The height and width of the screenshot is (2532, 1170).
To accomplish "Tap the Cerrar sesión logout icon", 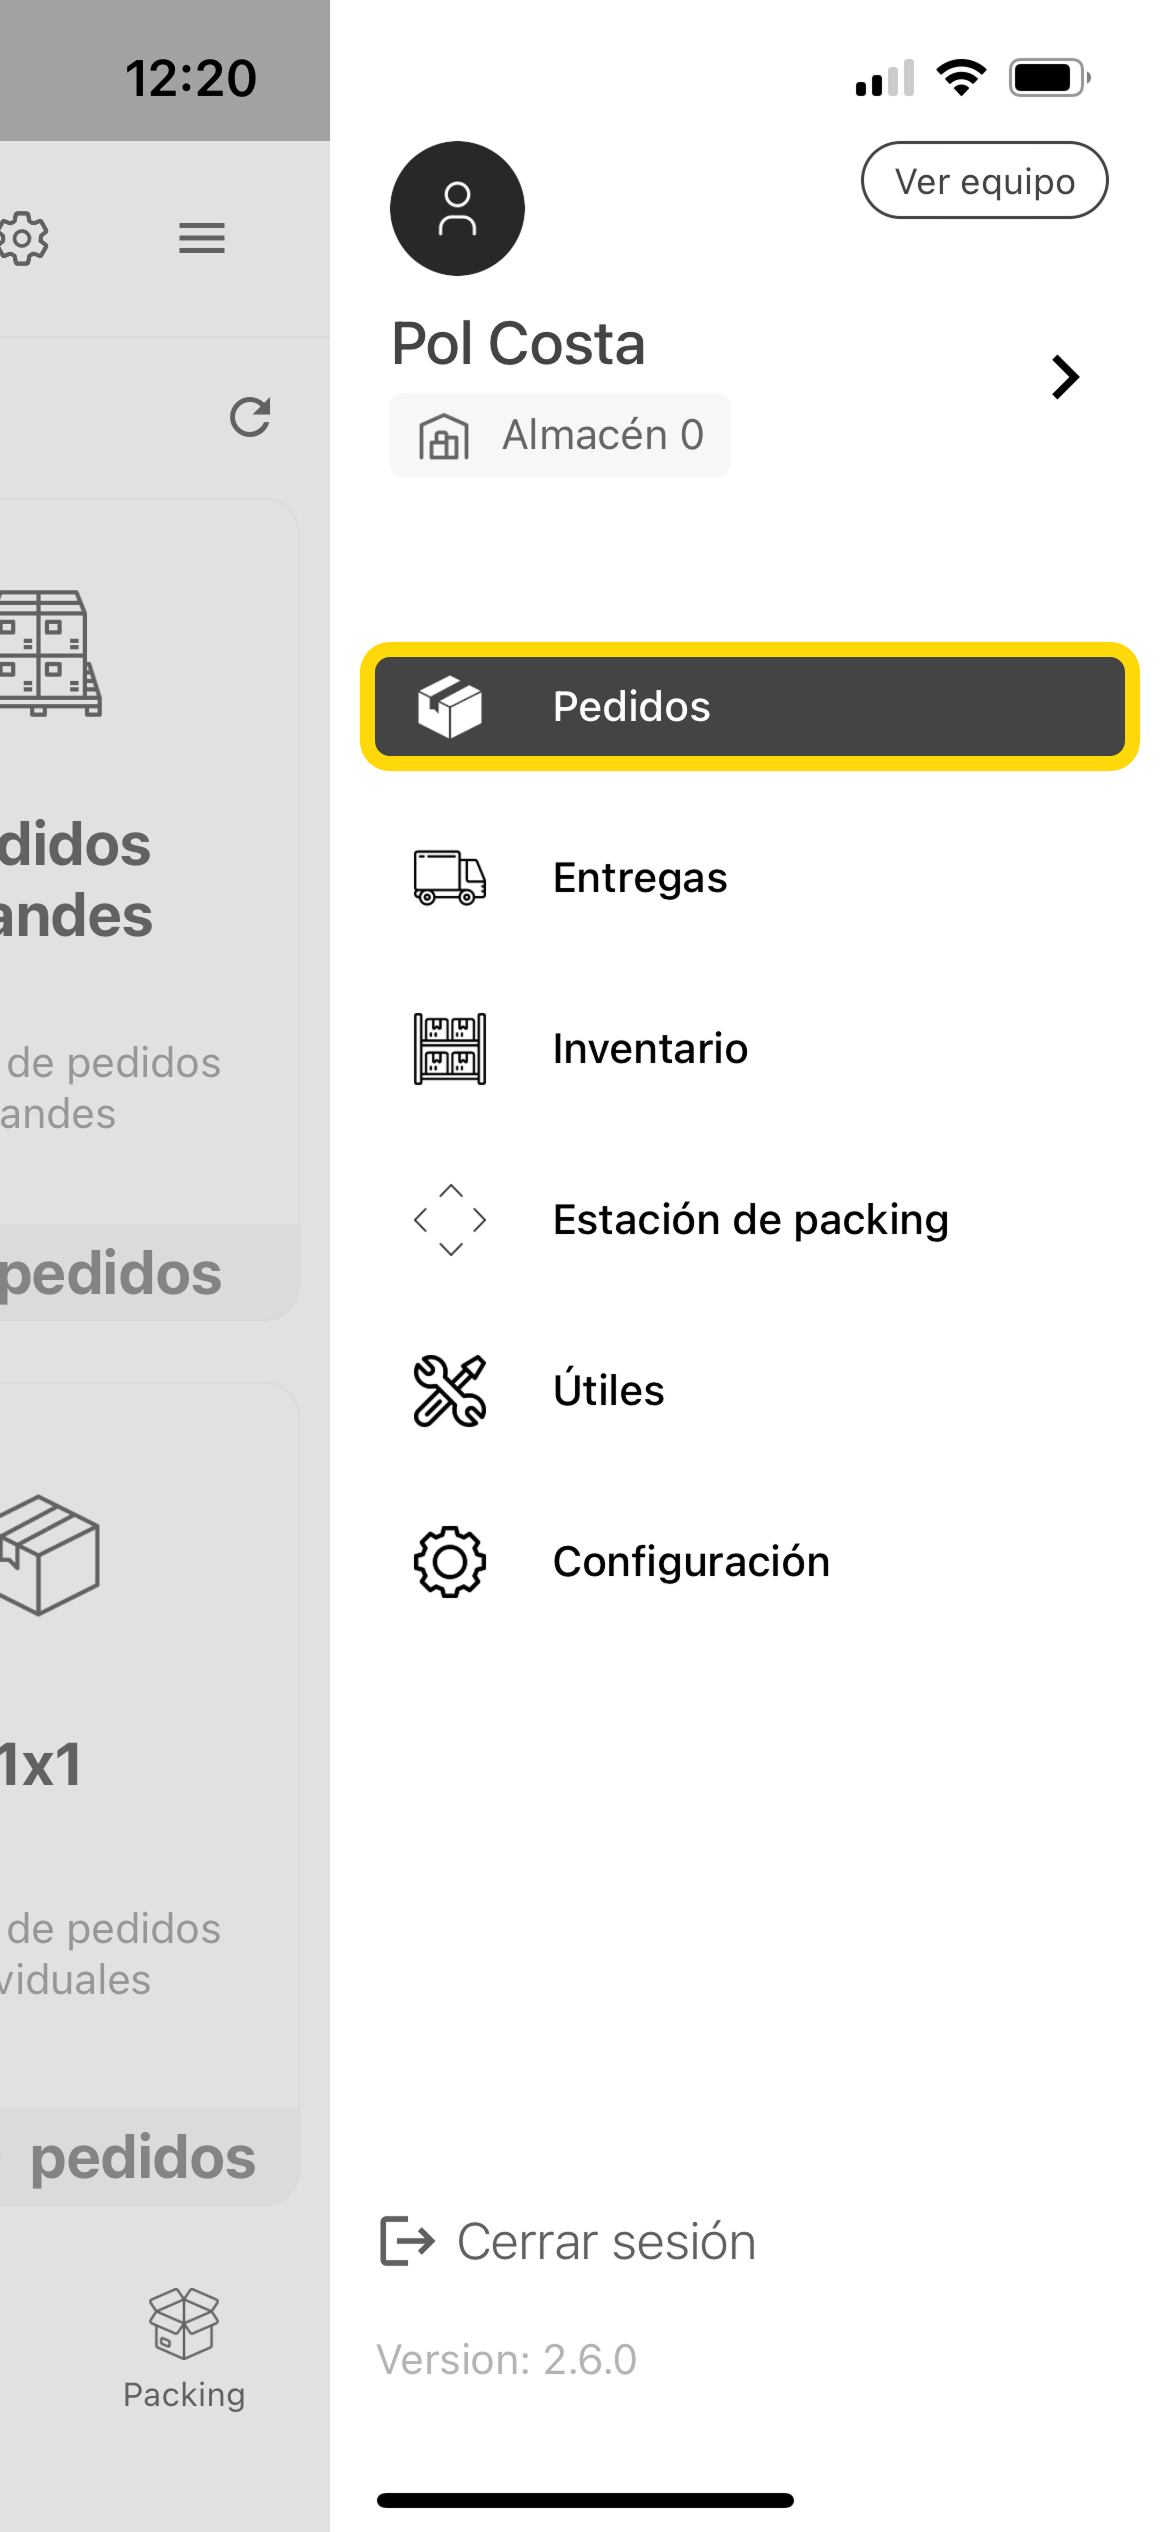I will click(407, 2241).
